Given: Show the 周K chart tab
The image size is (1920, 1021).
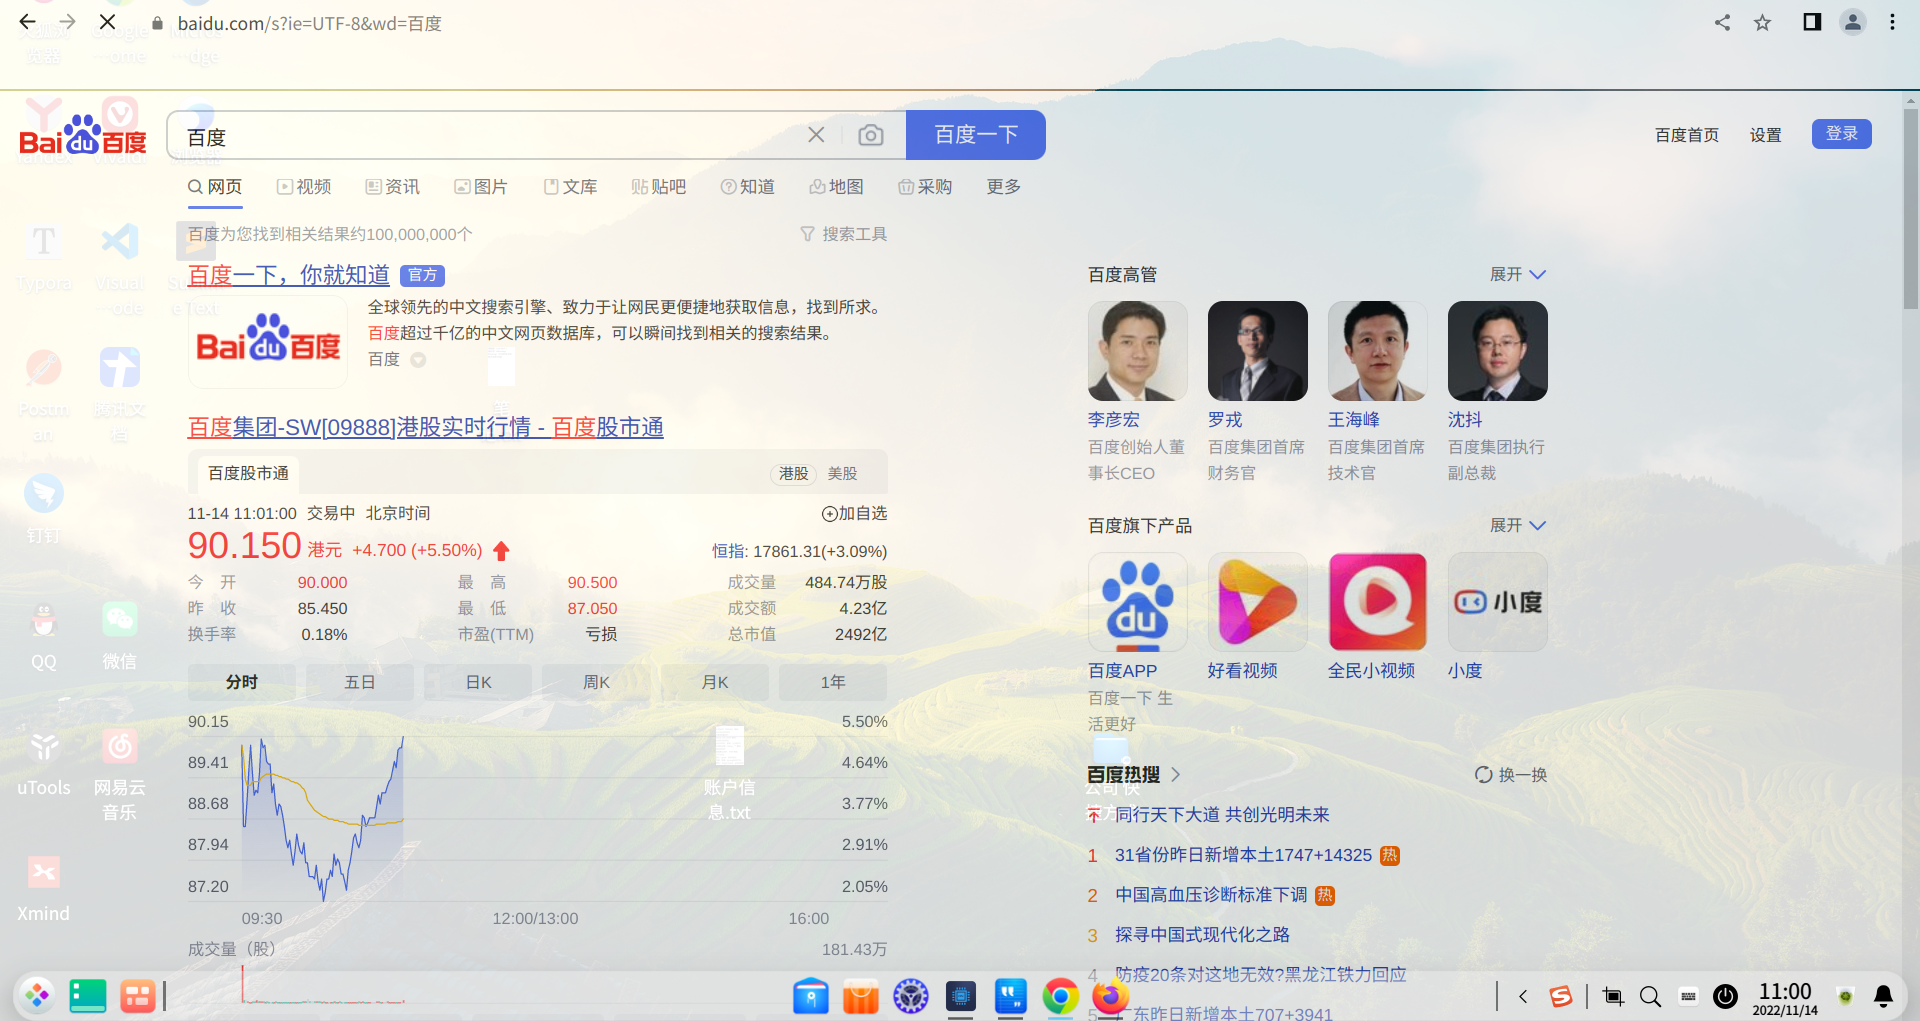Looking at the screenshot, I should [596, 682].
